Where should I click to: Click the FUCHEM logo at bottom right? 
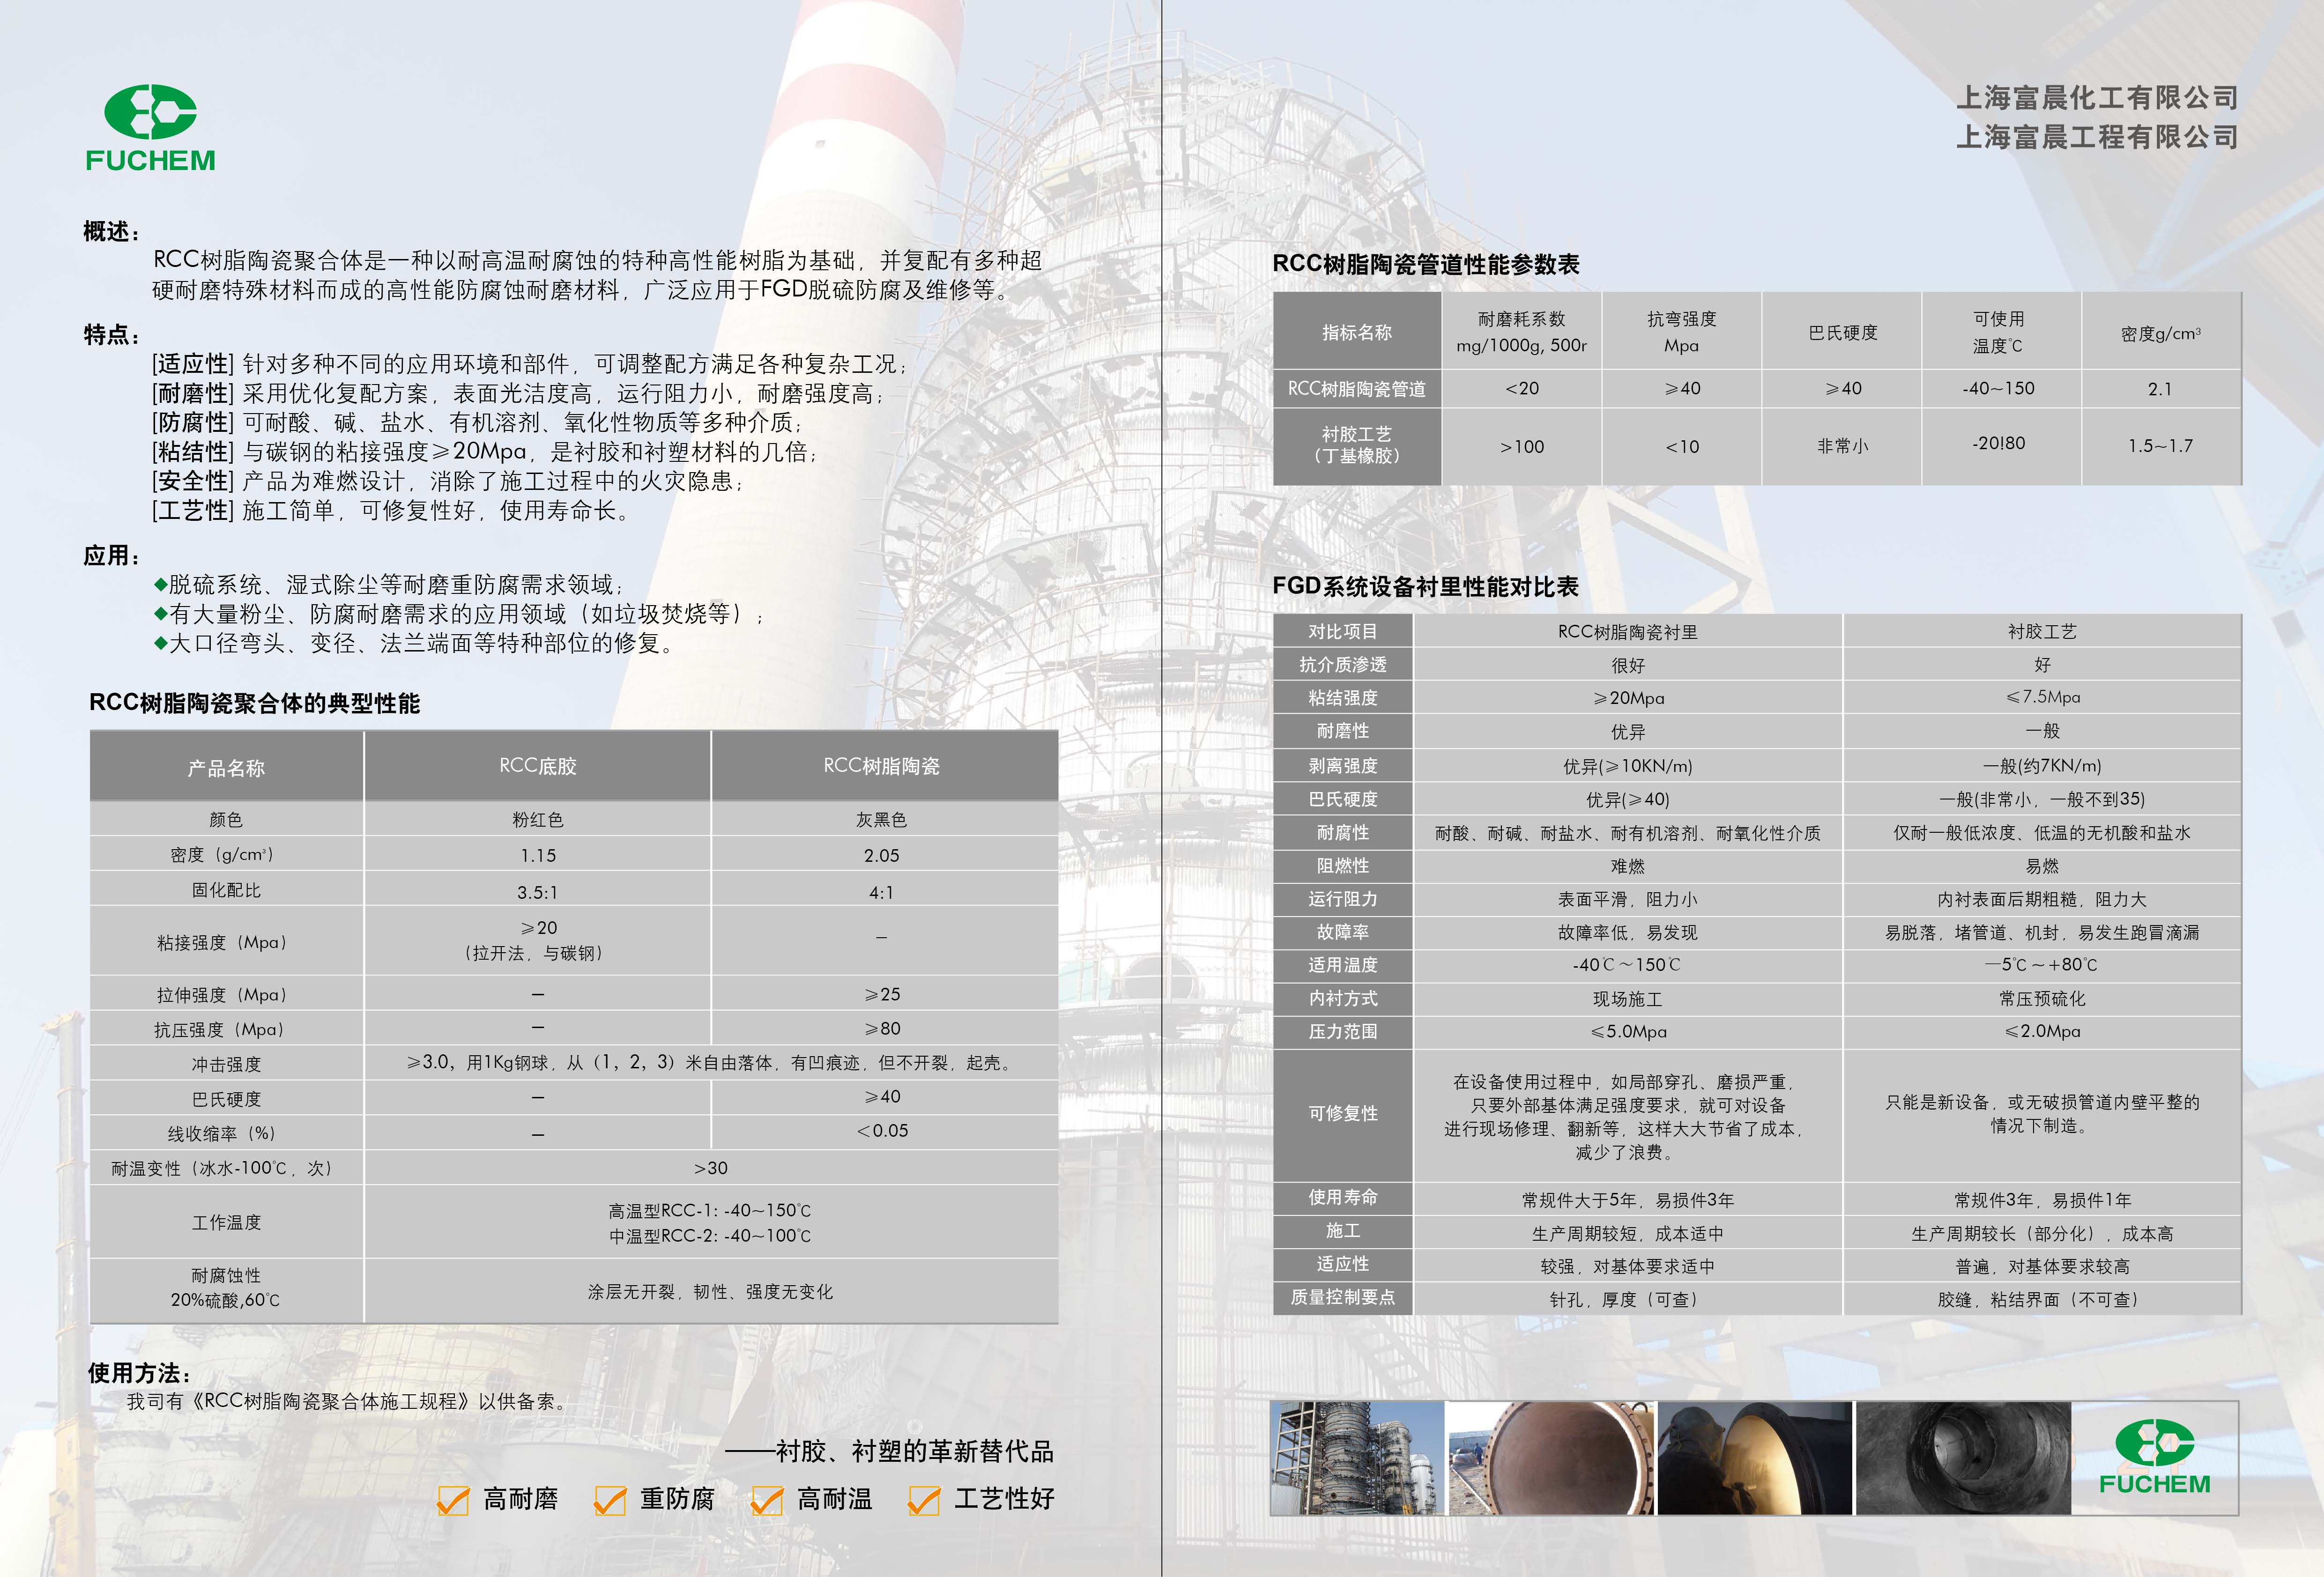(x=2154, y=1457)
